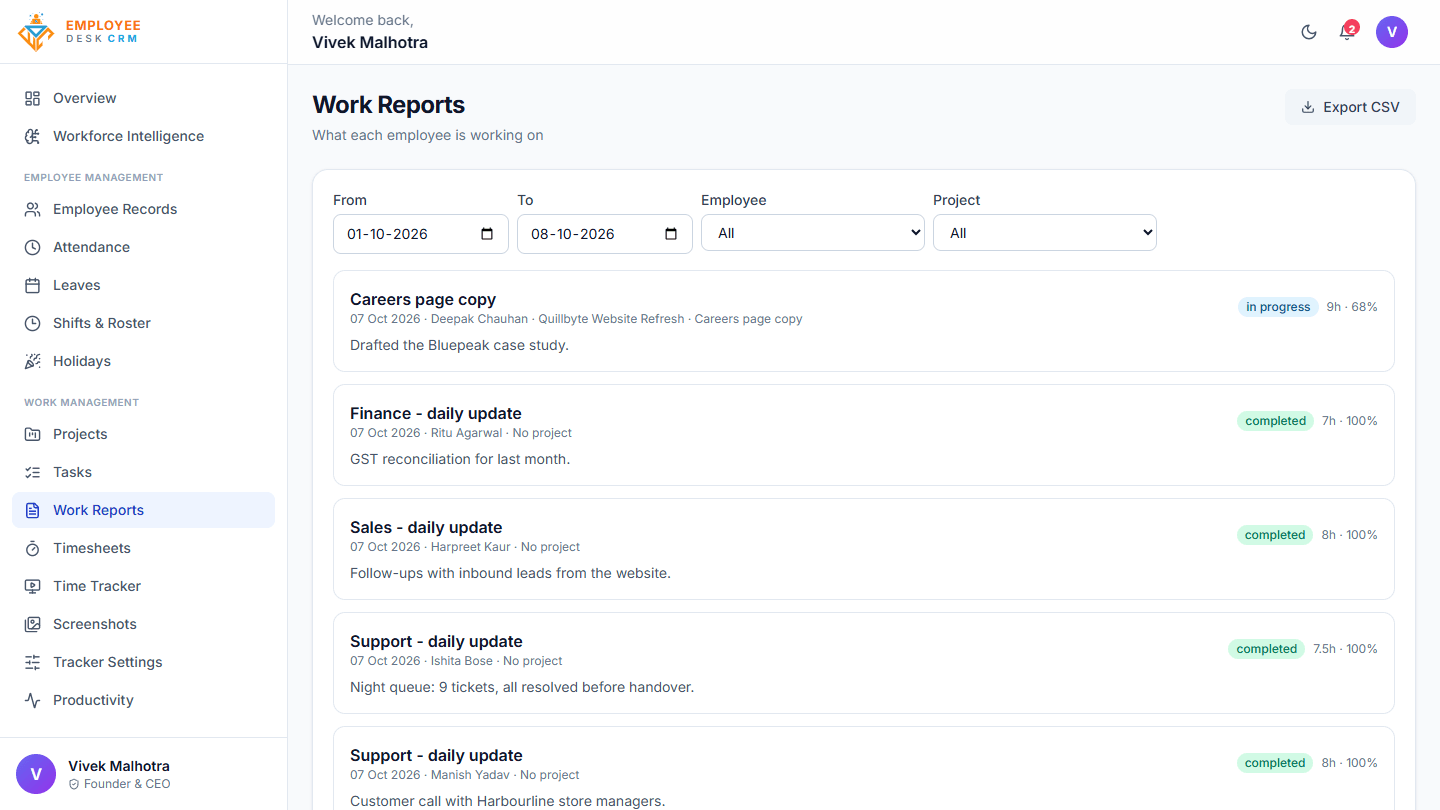Open Ishita Bose's Support daily update
The width and height of the screenshot is (1440, 810).
864,663
